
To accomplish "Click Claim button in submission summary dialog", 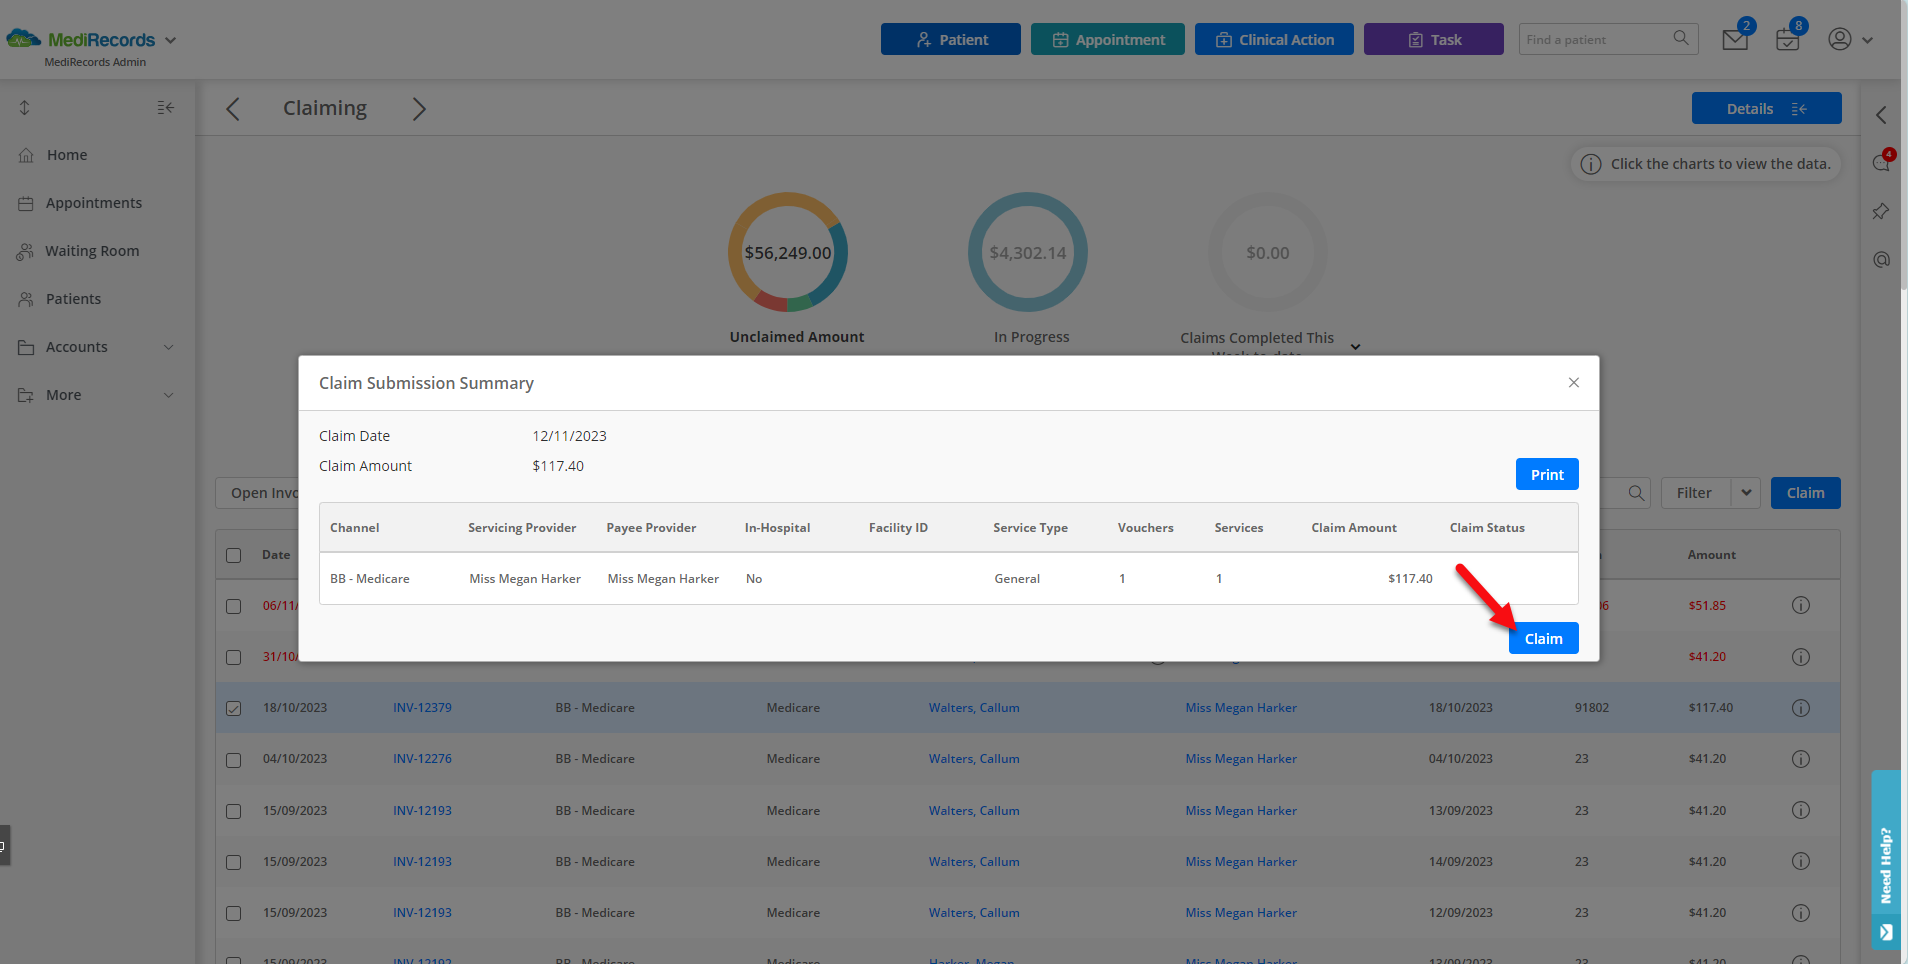I will pyautogui.click(x=1543, y=638).
